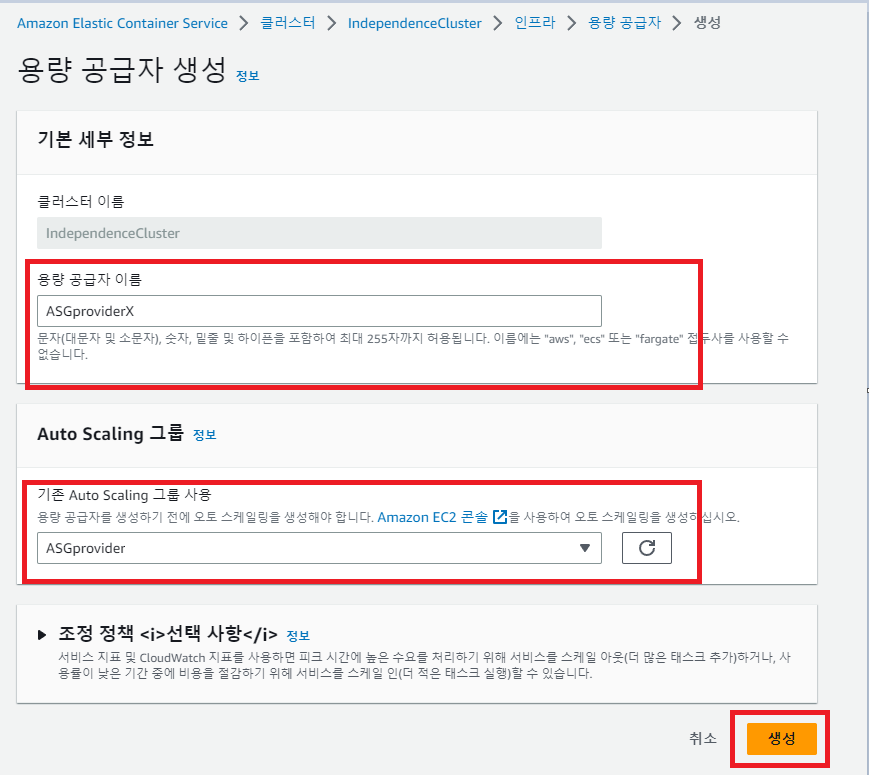Click the 클러스터 이름 label
The image size is (869, 775).
[80, 201]
